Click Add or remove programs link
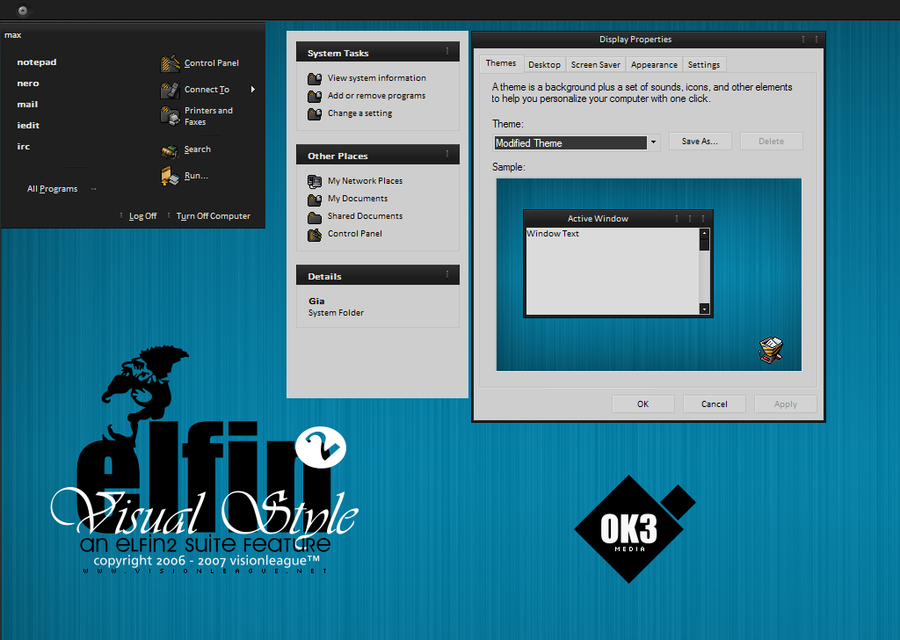Viewport: 900px width, 640px height. coord(377,96)
